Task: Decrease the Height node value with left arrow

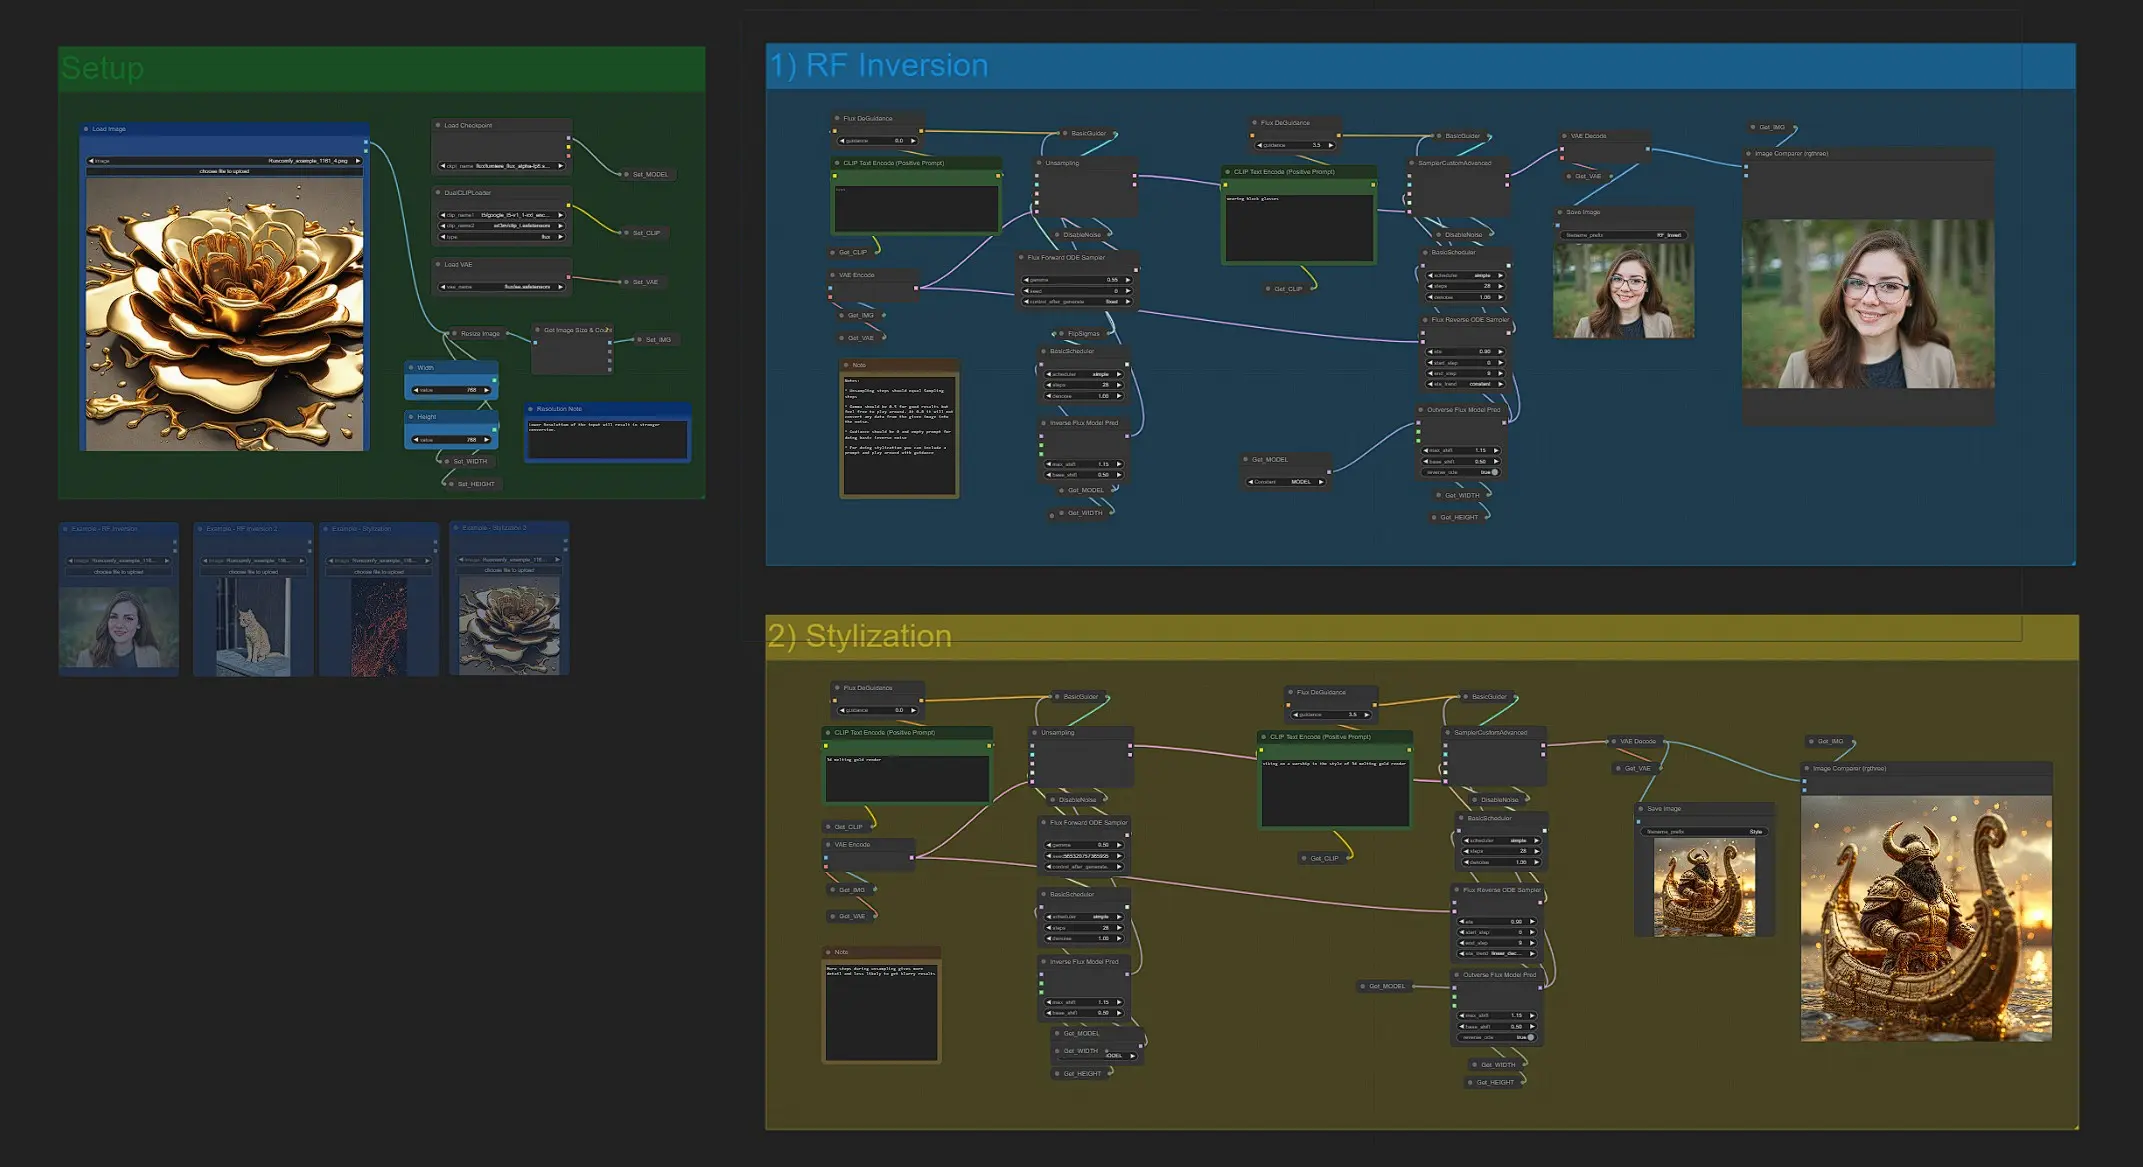Action: [416, 440]
